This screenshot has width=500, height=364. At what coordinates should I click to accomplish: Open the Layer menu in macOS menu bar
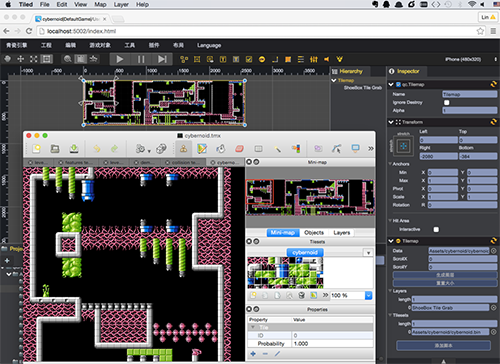point(121,4)
